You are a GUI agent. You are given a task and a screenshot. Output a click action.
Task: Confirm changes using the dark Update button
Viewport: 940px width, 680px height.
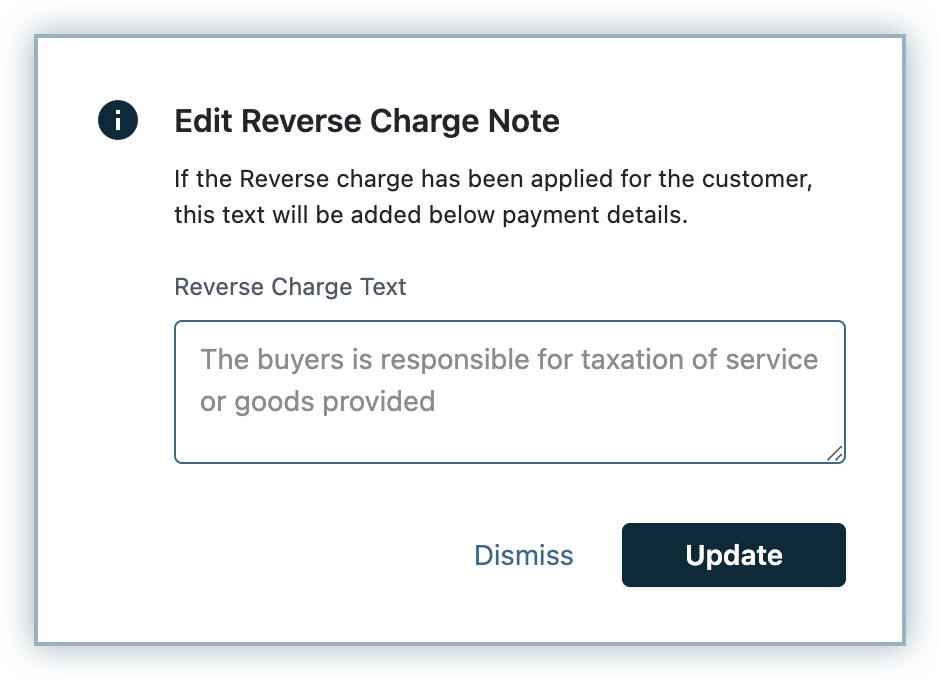(733, 555)
